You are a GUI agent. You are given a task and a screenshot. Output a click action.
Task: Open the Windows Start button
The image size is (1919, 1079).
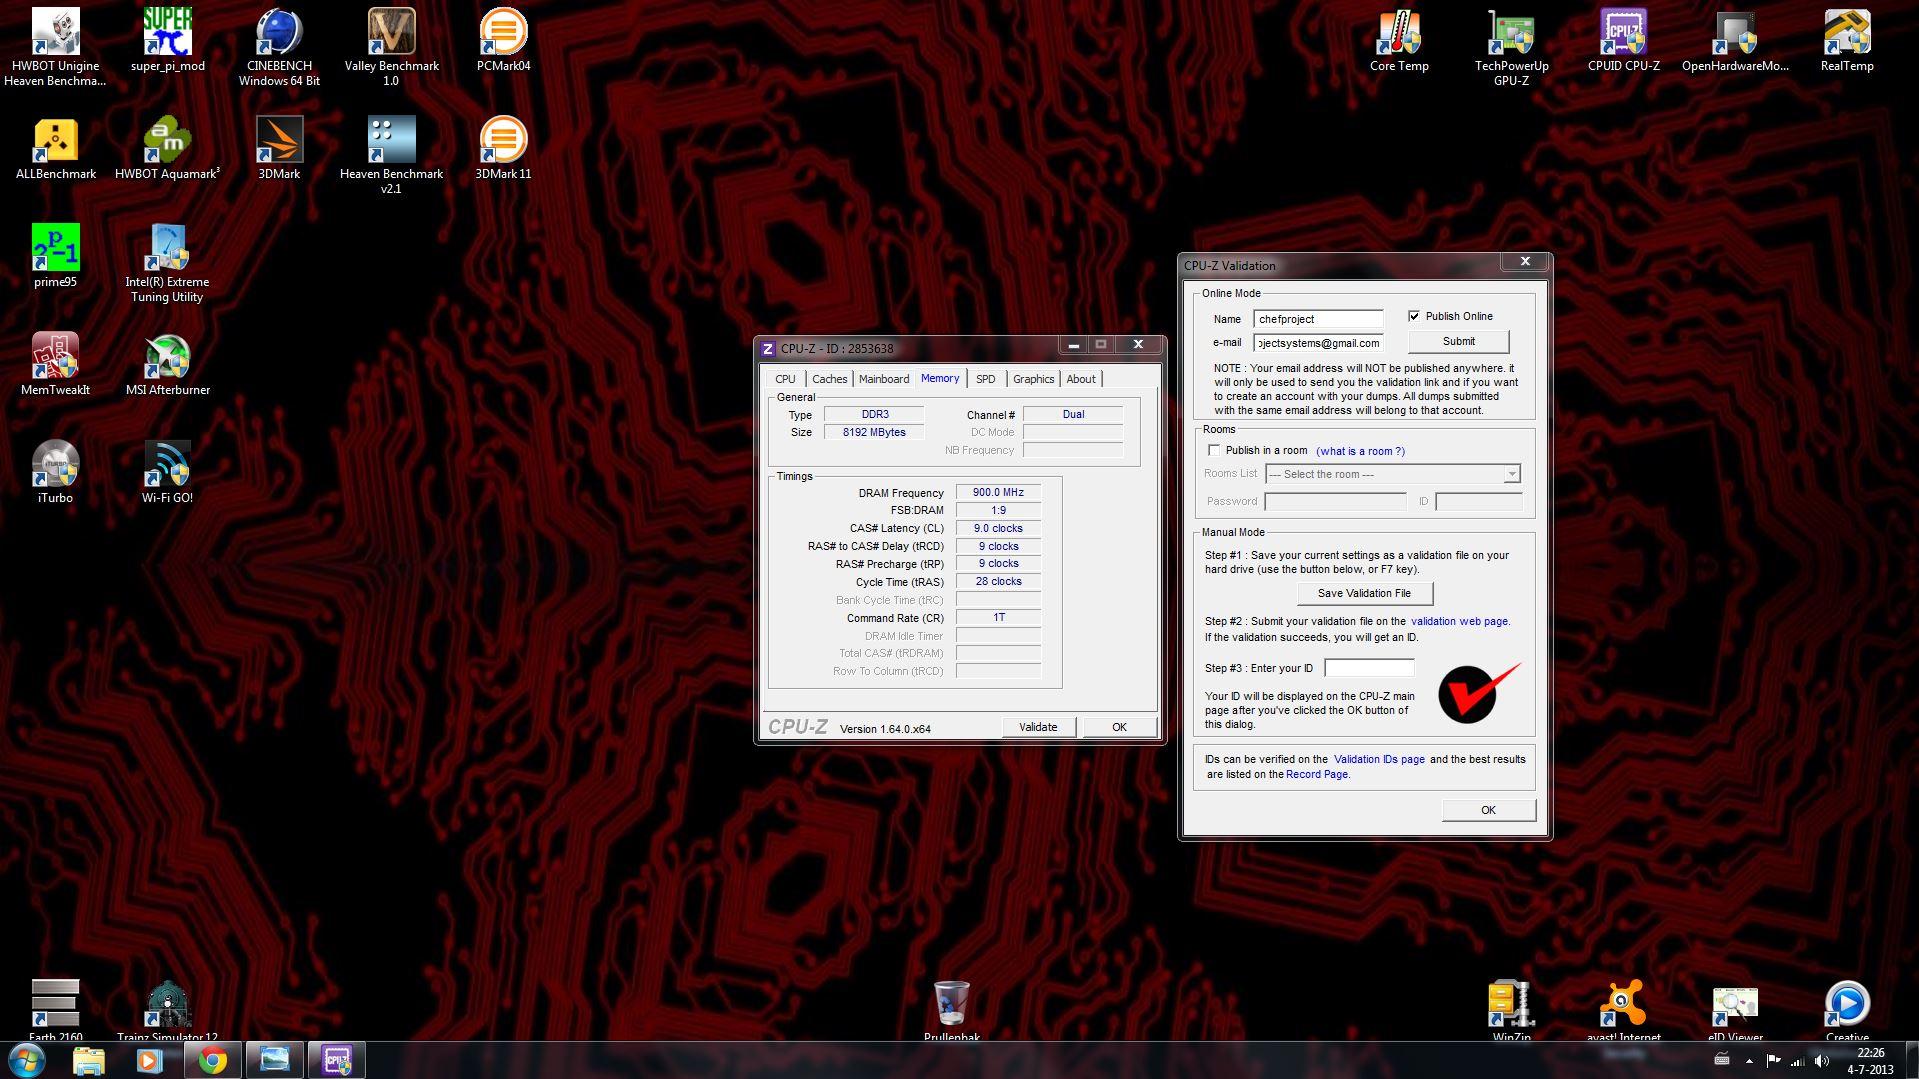pos(26,1060)
